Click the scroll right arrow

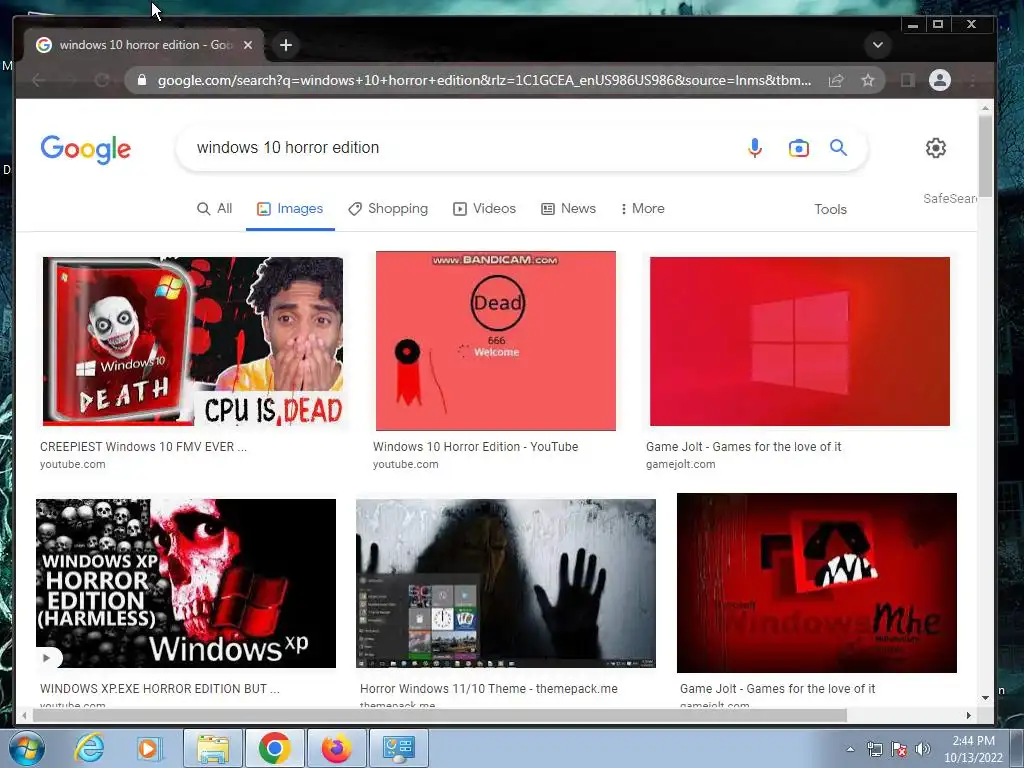point(968,716)
